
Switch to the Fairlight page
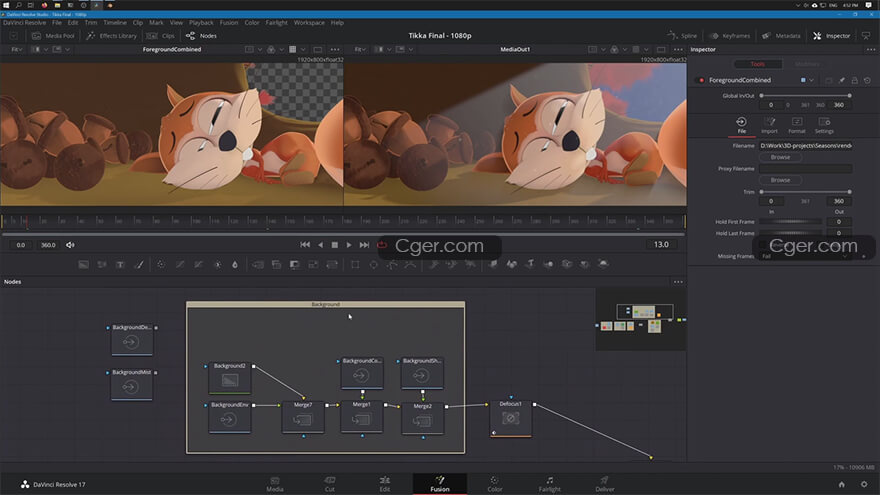pyautogui.click(x=549, y=484)
